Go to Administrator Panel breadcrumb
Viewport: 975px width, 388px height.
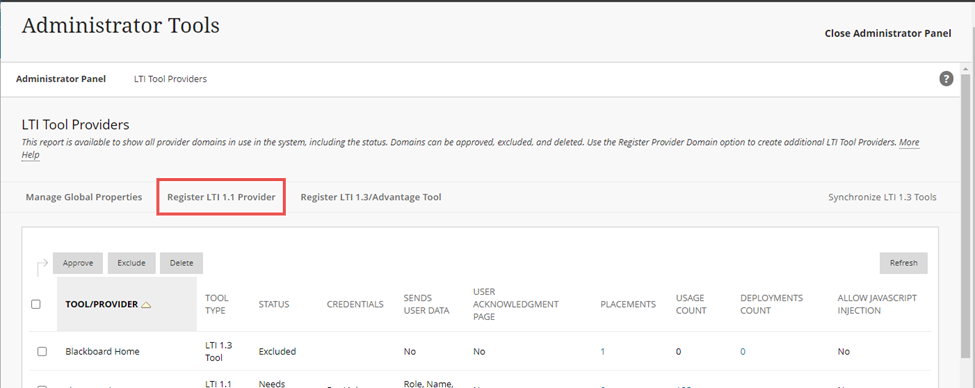tap(61, 79)
